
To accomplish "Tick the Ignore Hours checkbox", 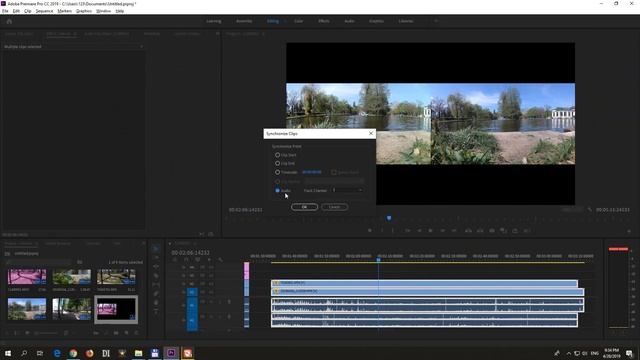I will click(x=334, y=172).
